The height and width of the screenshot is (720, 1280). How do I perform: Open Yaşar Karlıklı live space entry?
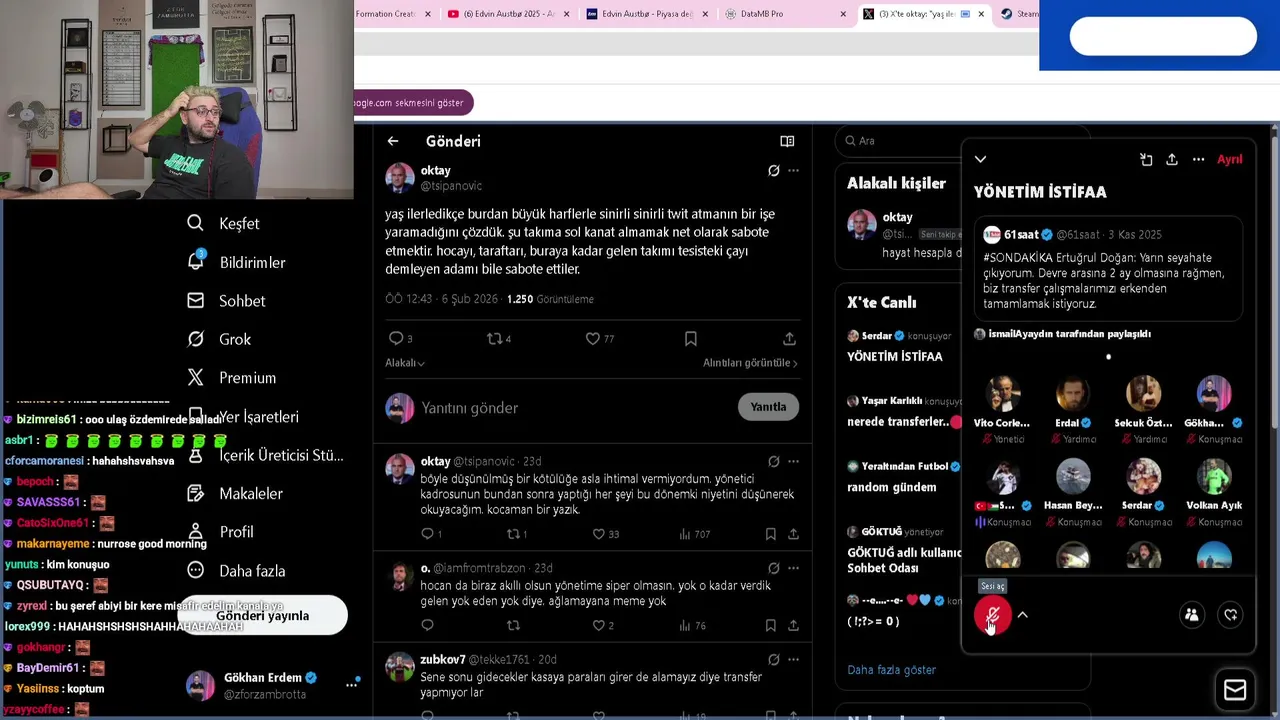(x=903, y=411)
